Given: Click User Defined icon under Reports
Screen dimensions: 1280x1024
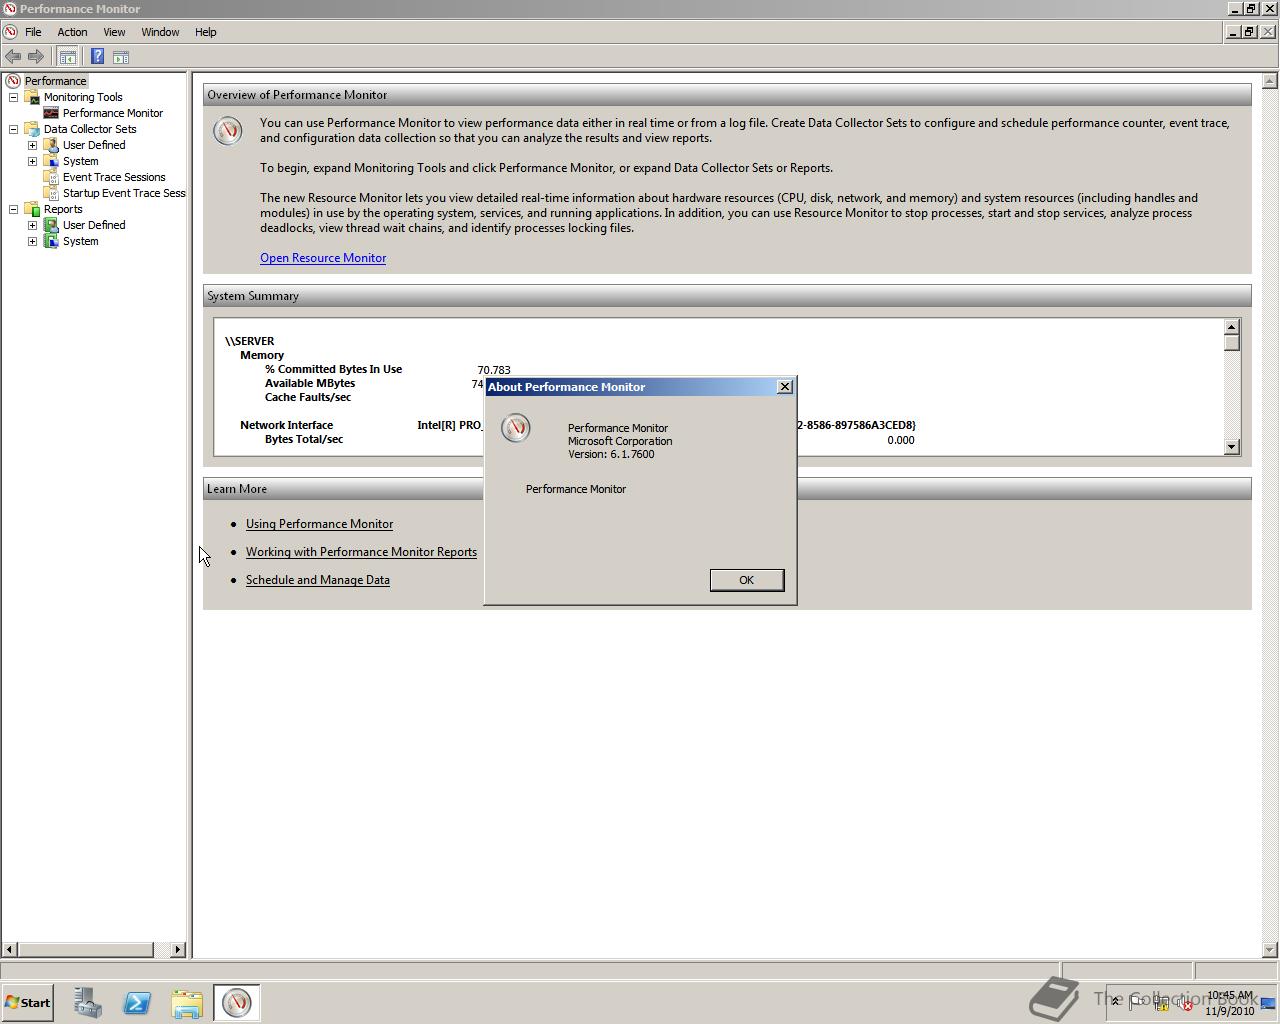Looking at the screenshot, I should [51, 225].
